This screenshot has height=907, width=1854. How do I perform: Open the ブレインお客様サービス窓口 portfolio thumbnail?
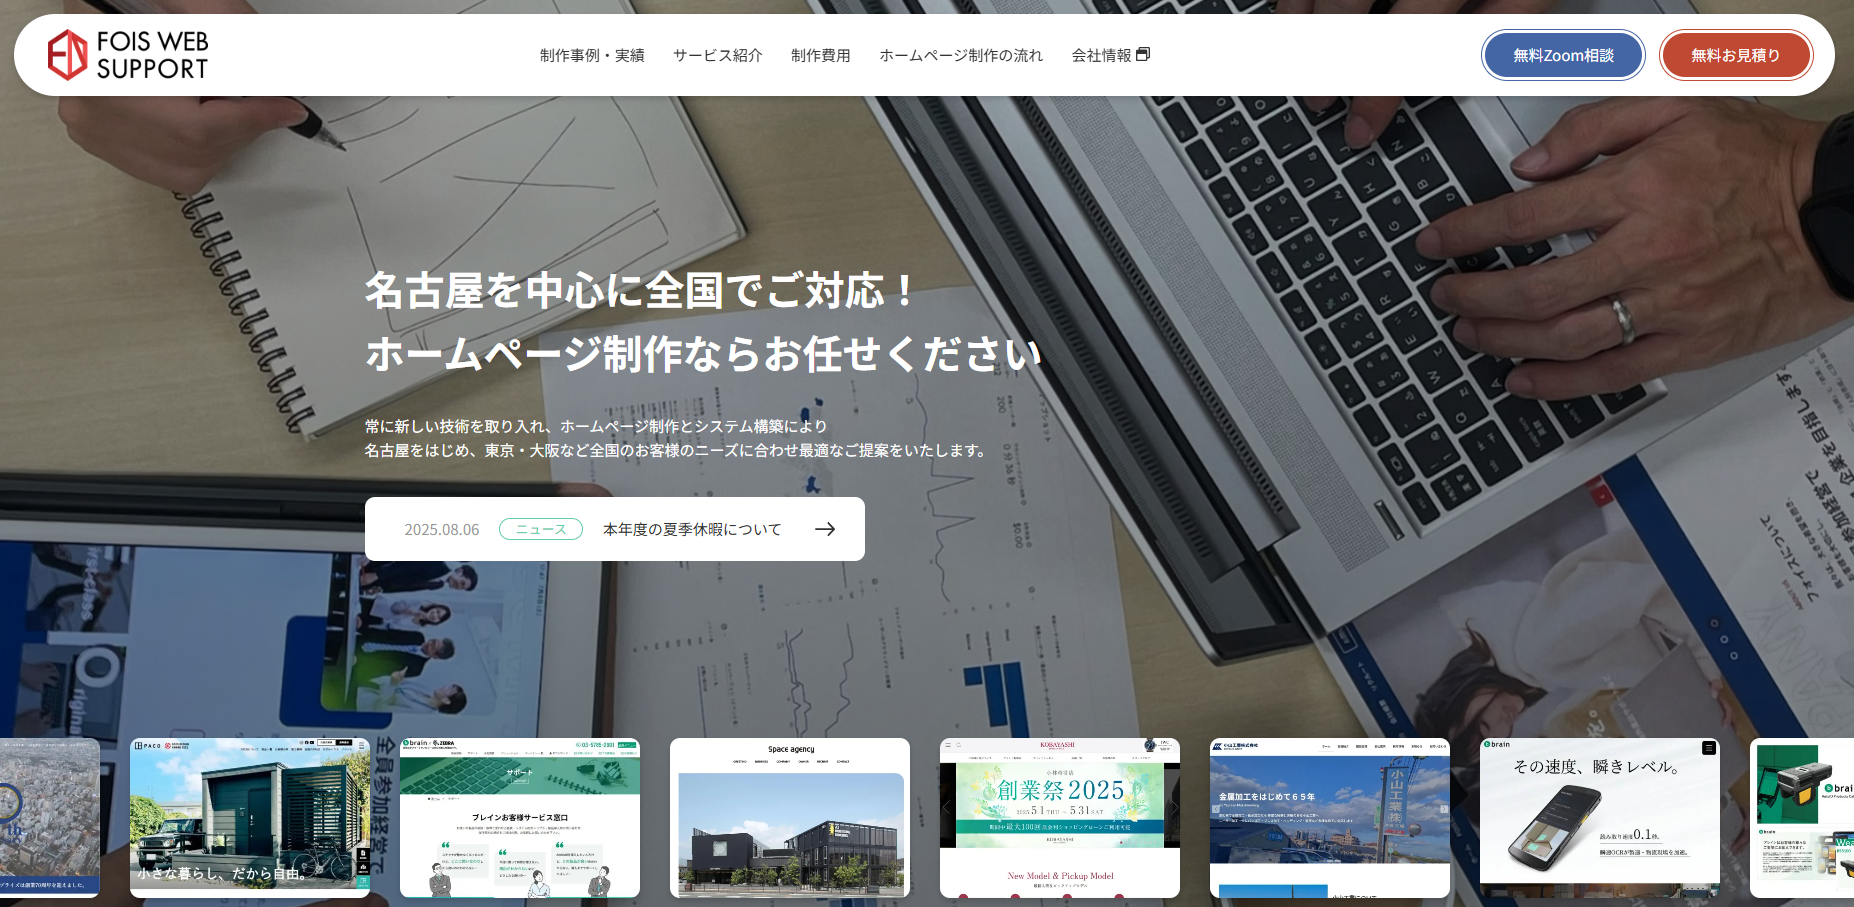(x=520, y=817)
